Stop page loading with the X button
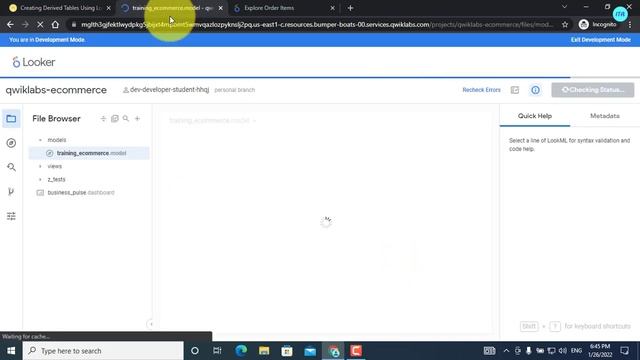This screenshot has width=640, height=360. [x=40, y=24]
